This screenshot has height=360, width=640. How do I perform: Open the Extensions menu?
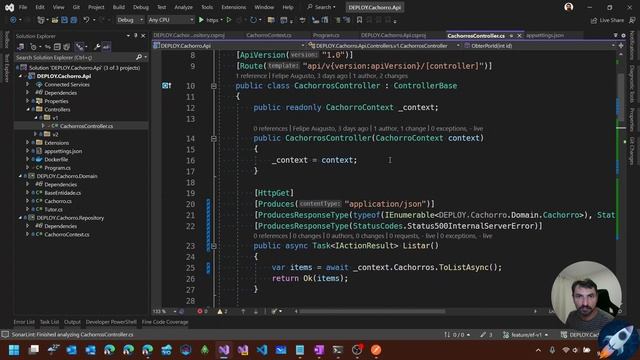(233, 7)
